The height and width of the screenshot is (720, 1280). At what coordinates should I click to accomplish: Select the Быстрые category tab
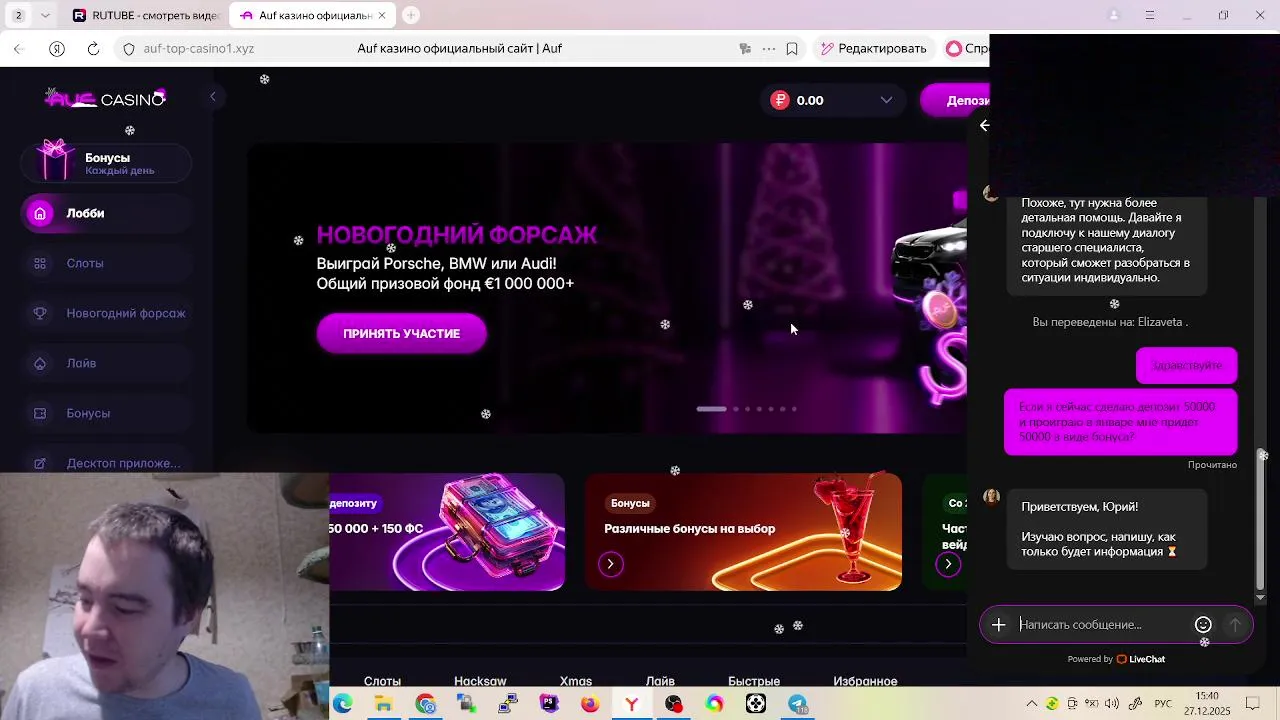tap(754, 681)
